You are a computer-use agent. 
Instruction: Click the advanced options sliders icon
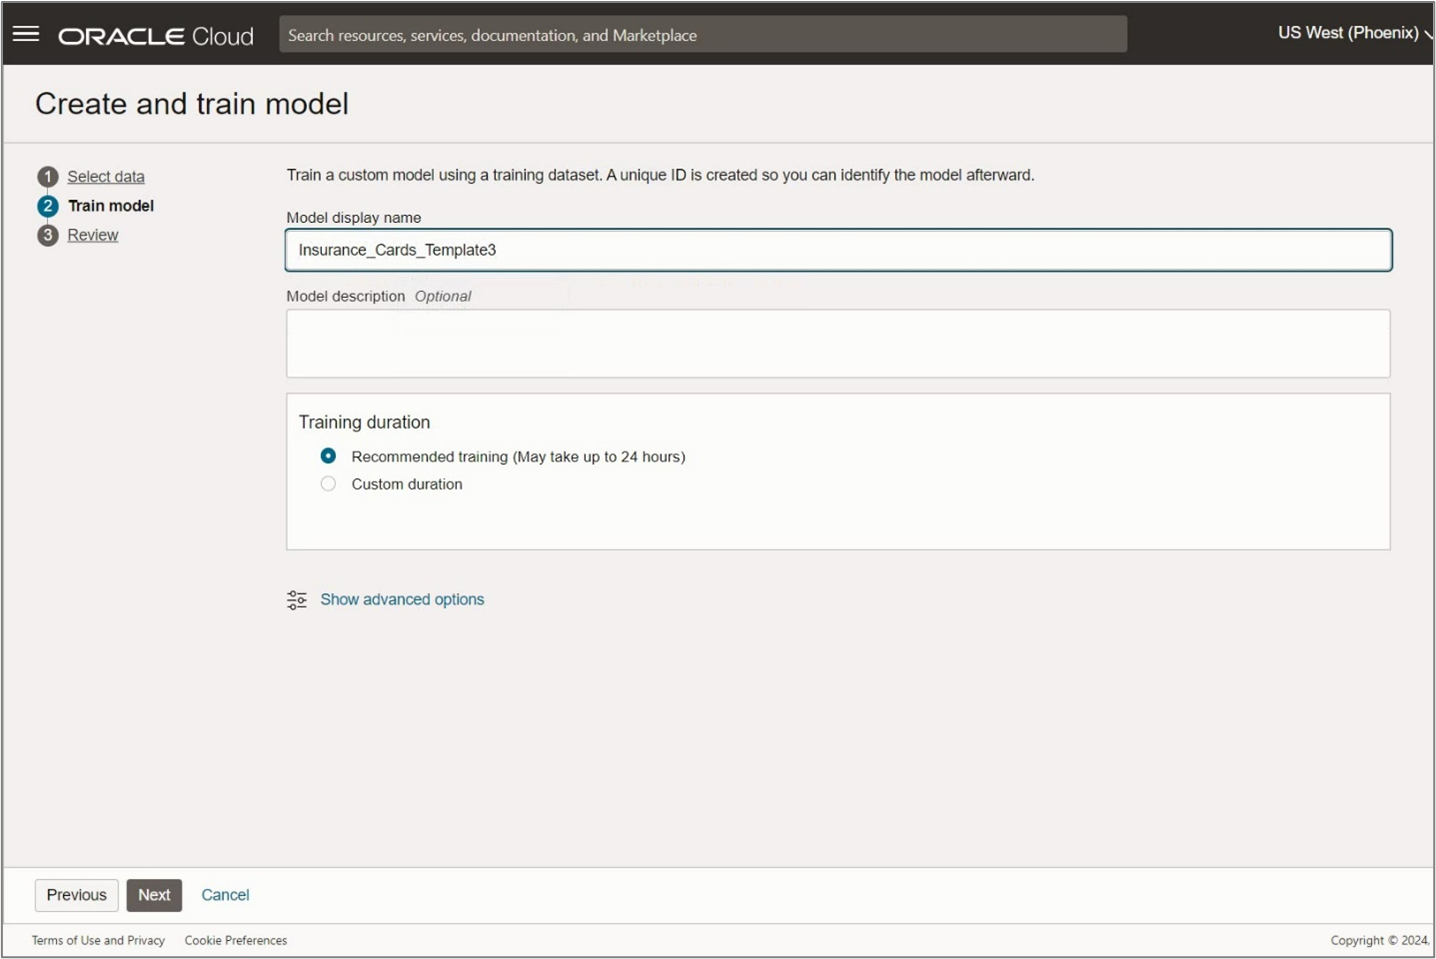coord(297,600)
